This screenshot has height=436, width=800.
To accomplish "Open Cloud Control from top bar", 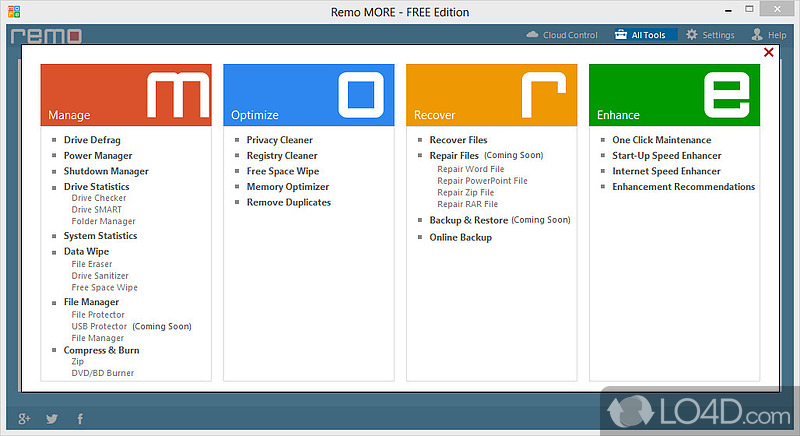I will (x=561, y=35).
